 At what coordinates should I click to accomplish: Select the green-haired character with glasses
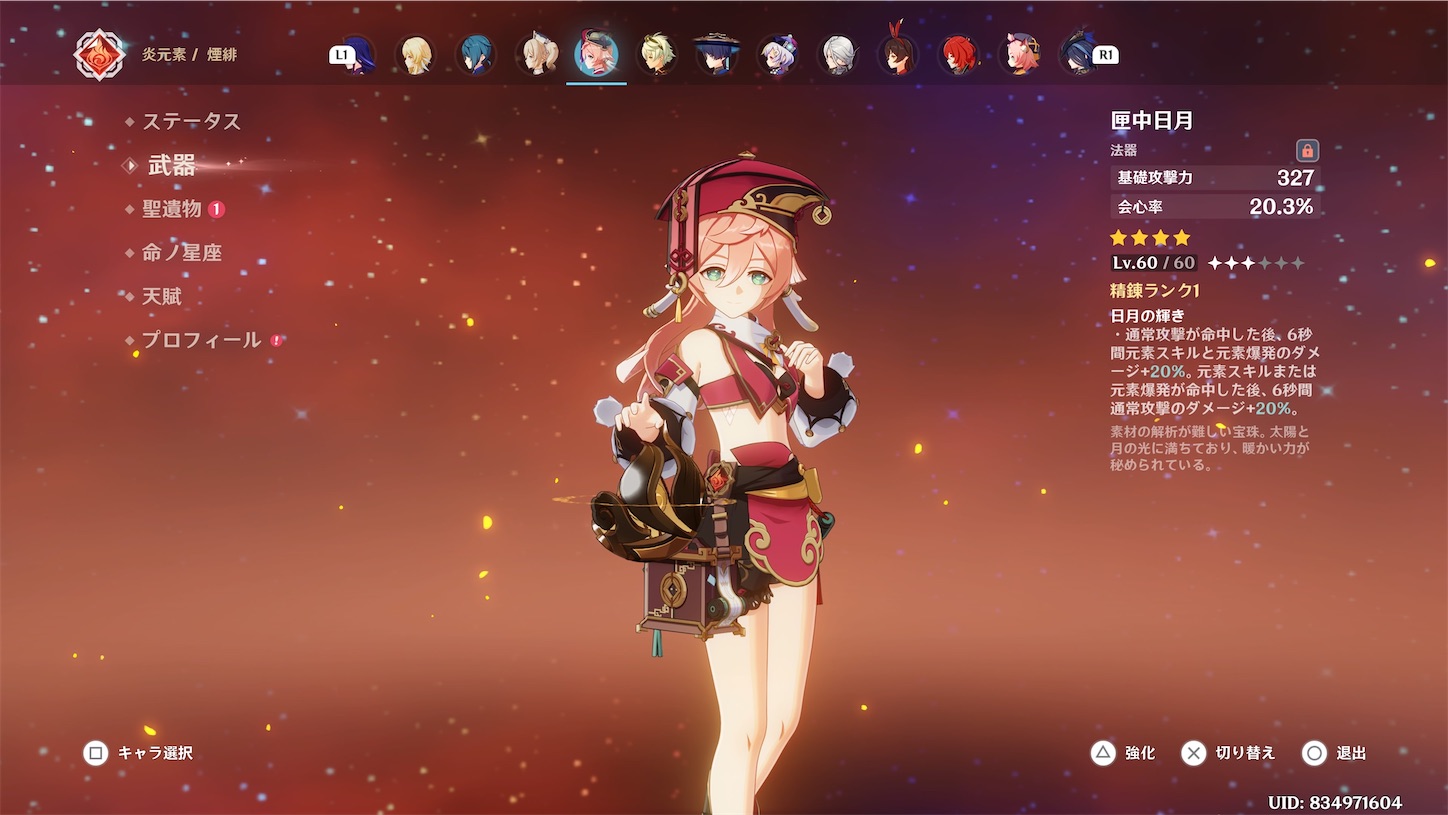pyautogui.click(x=656, y=55)
